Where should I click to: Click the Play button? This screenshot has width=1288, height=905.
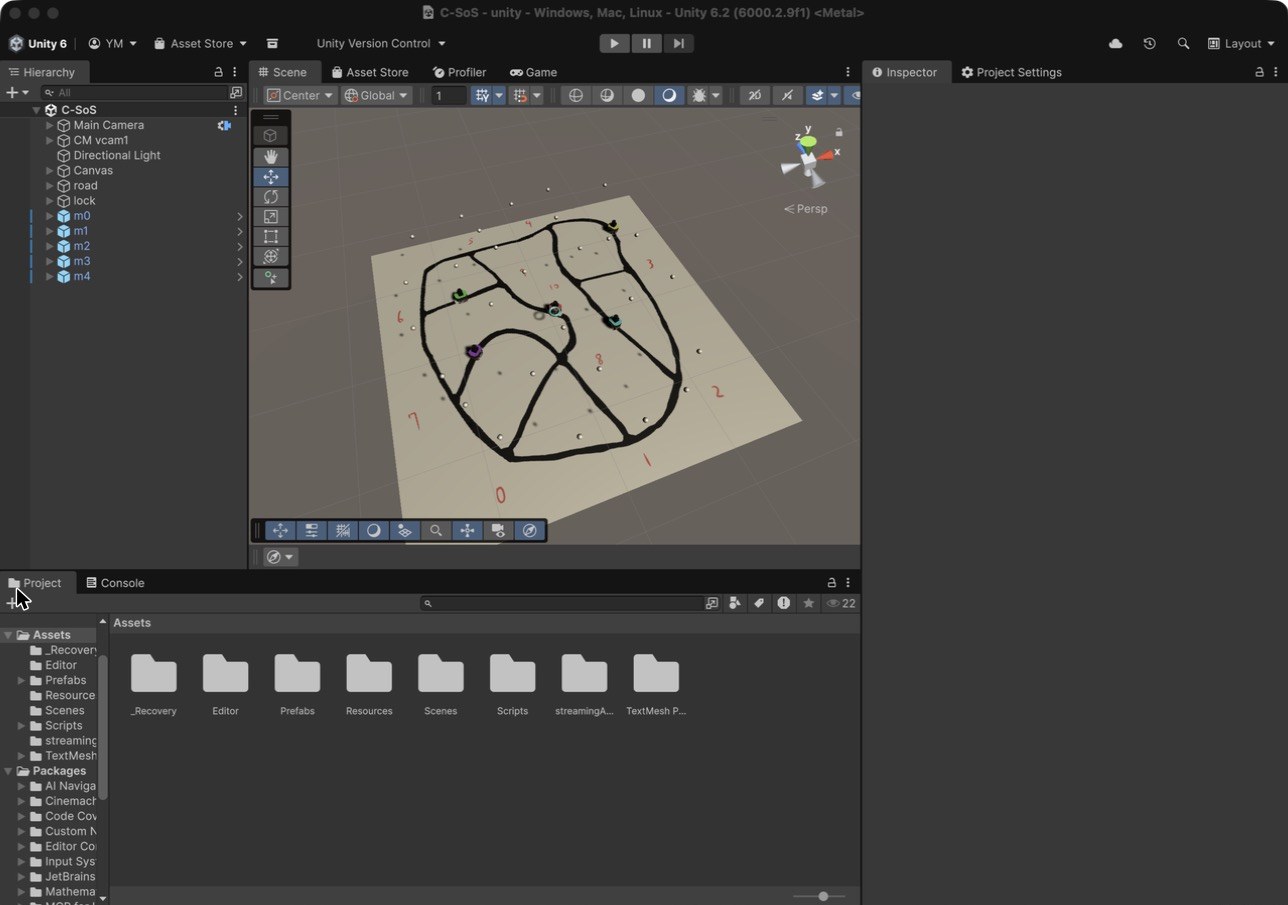(614, 43)
